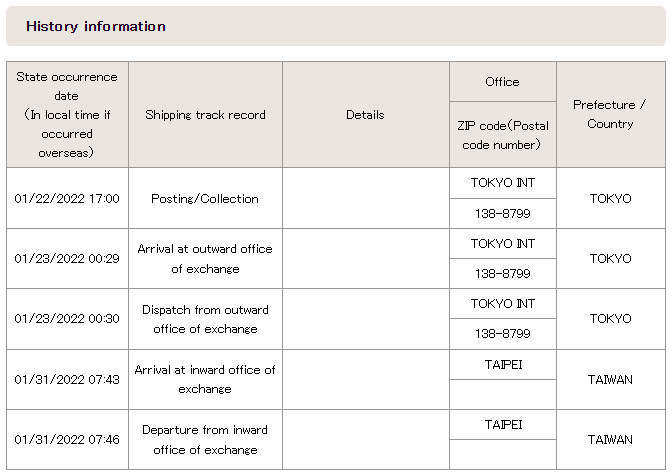Click Arrival at inward office of exchange
This screenshot has height=476, width=672.
(205, 379)
